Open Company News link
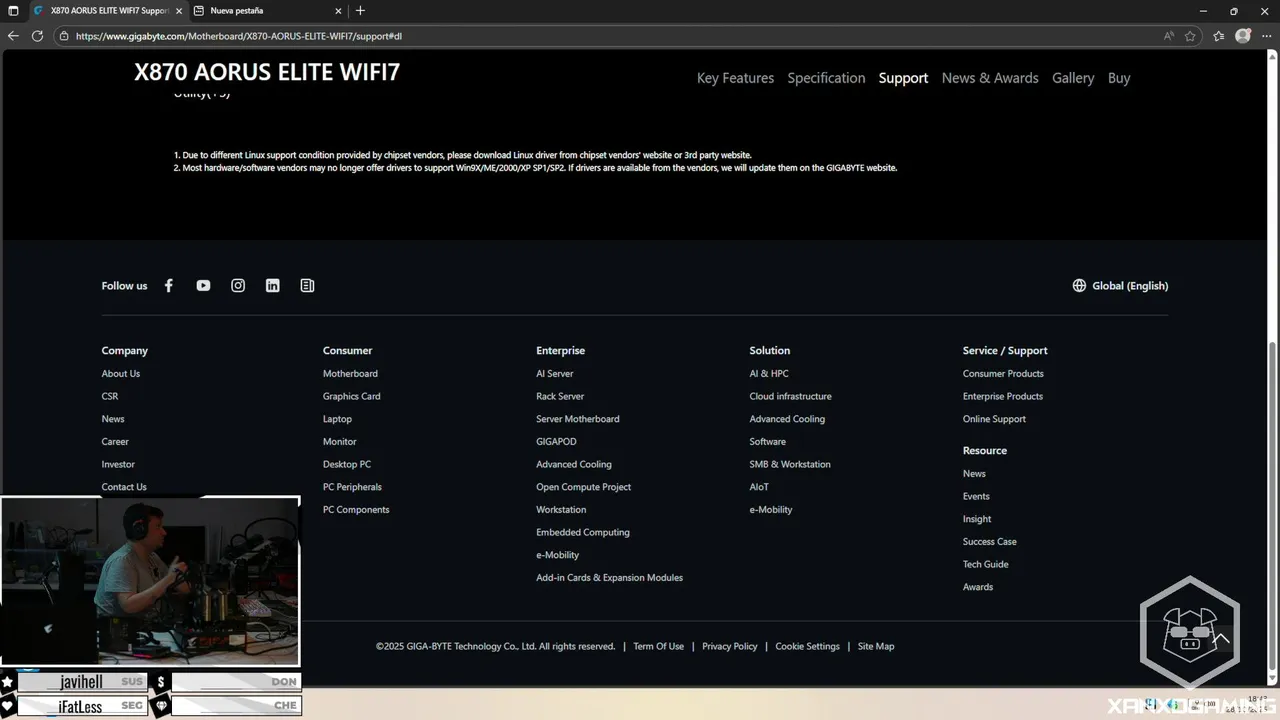Screen dimensions: 1280x720 (x=113, y=419)
